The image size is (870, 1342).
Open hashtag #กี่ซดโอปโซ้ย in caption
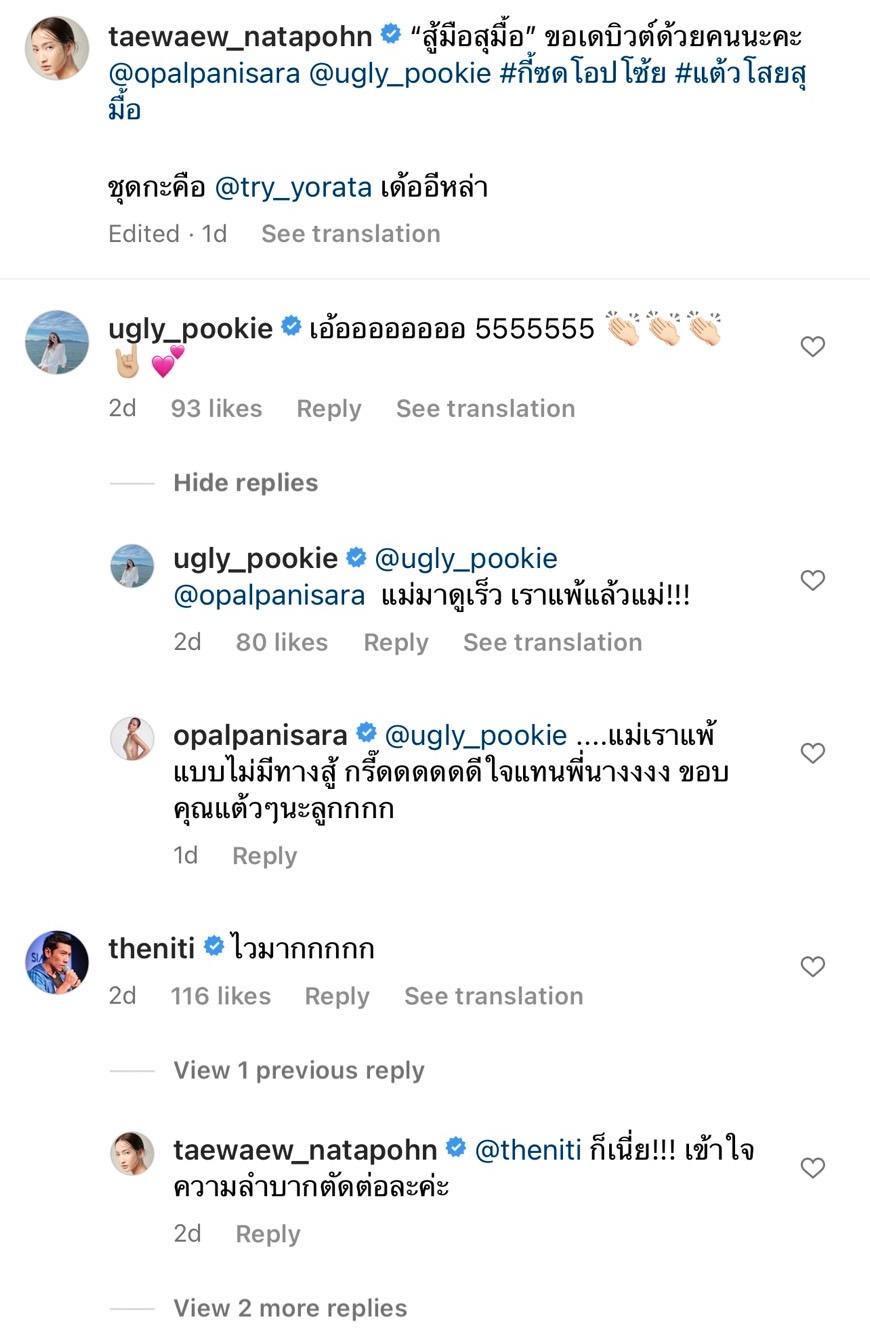(x=582, y=73)
